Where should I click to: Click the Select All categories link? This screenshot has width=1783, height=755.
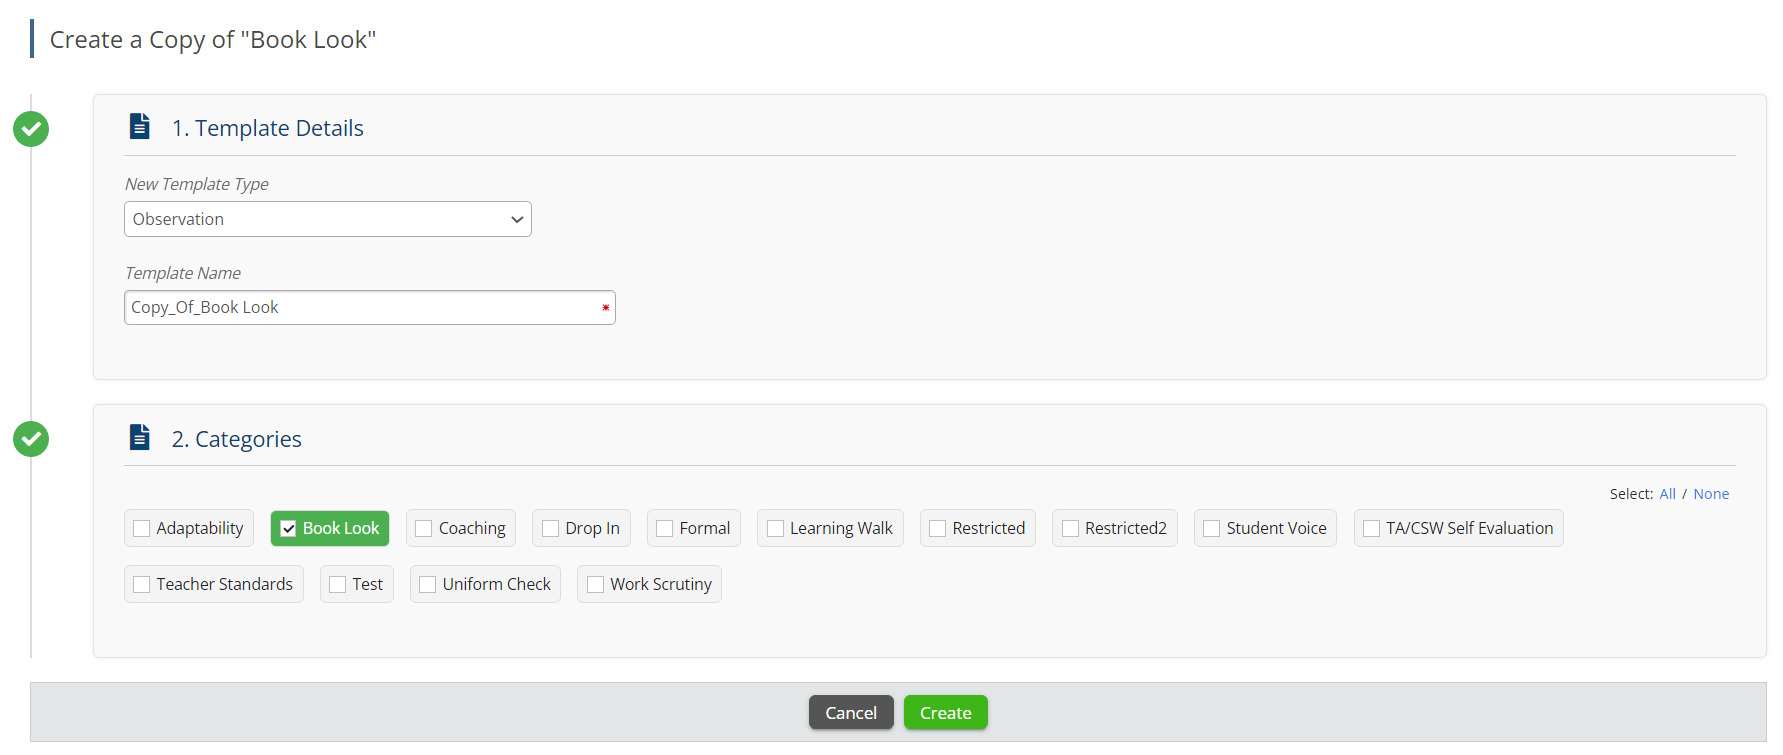1667,494
